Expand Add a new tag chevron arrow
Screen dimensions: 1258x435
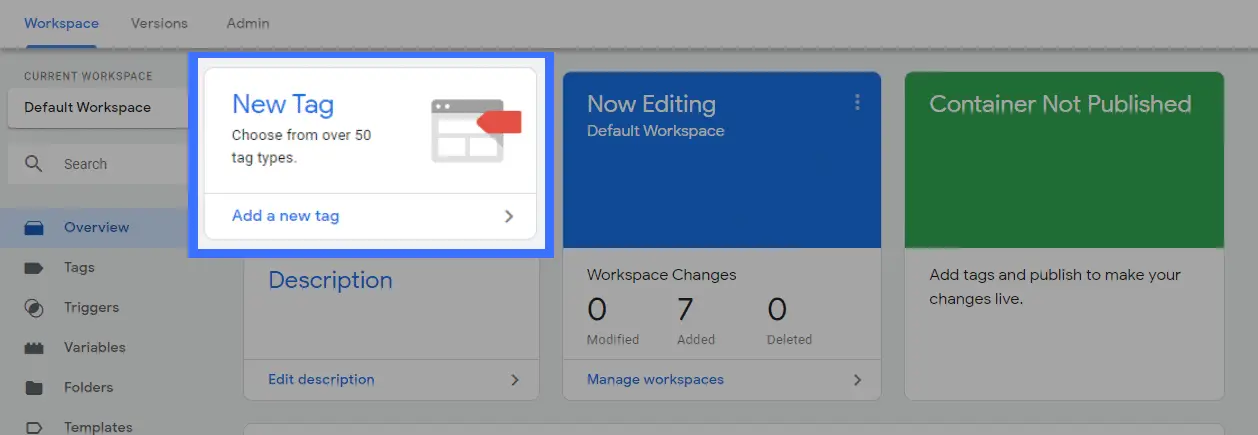point(509,216)
